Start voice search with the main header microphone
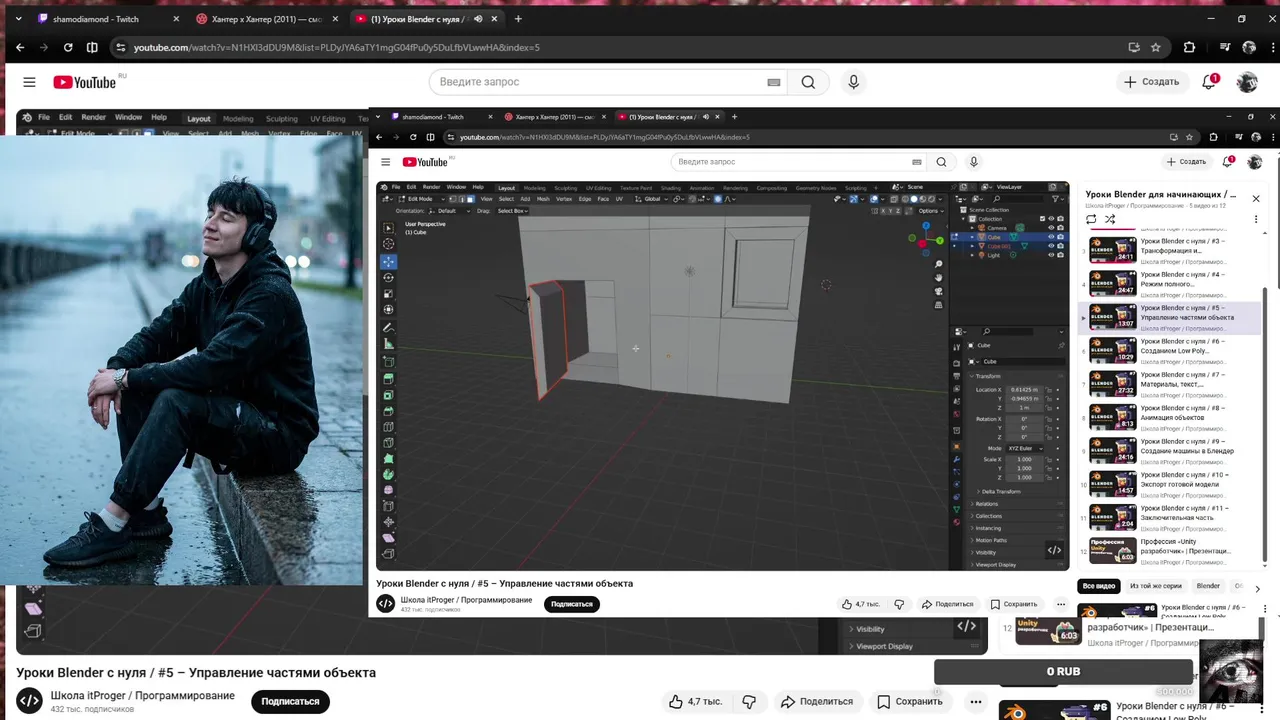Viewport: 1280px width, 720px height. (853, 82)
